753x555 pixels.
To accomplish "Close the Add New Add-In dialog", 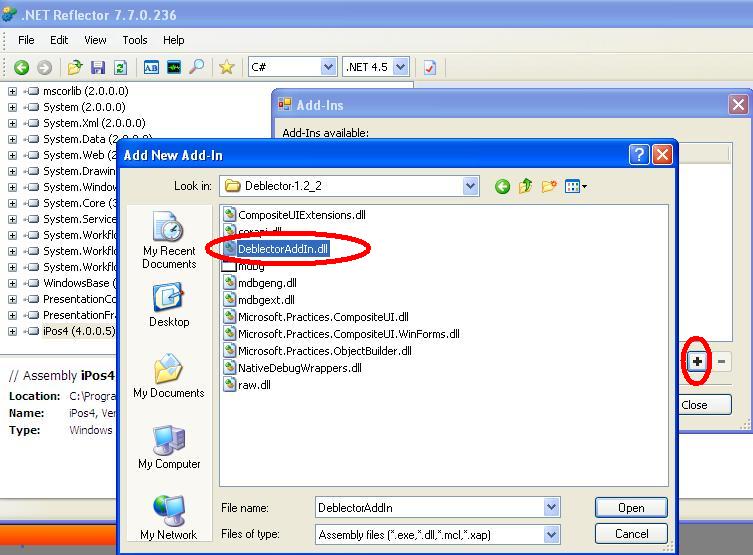I will click(x=663, y=155).
